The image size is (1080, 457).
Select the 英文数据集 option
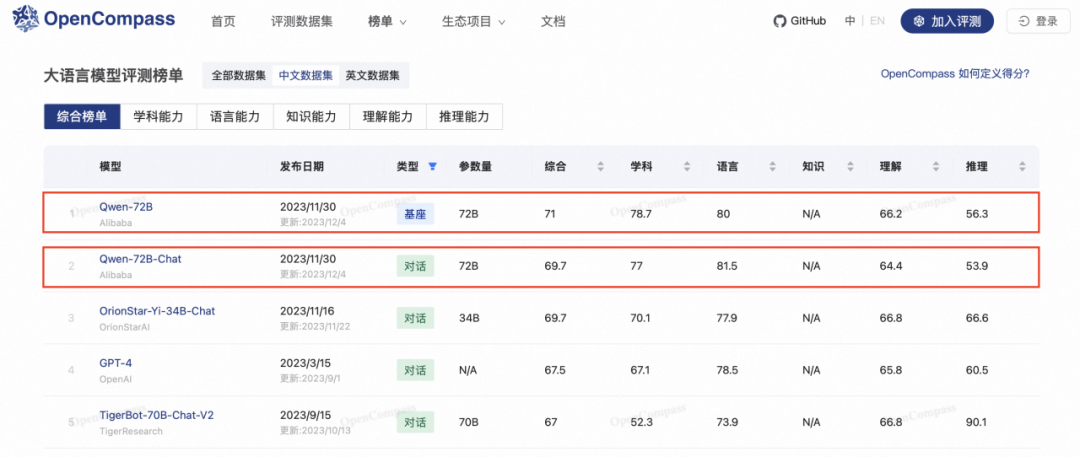click(x=373, y=76)
